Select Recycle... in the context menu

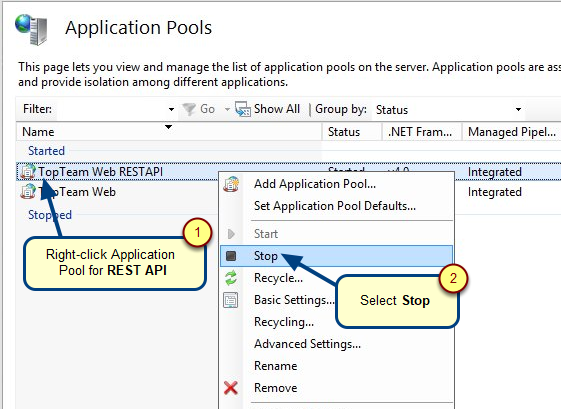[x=278, y=278]
